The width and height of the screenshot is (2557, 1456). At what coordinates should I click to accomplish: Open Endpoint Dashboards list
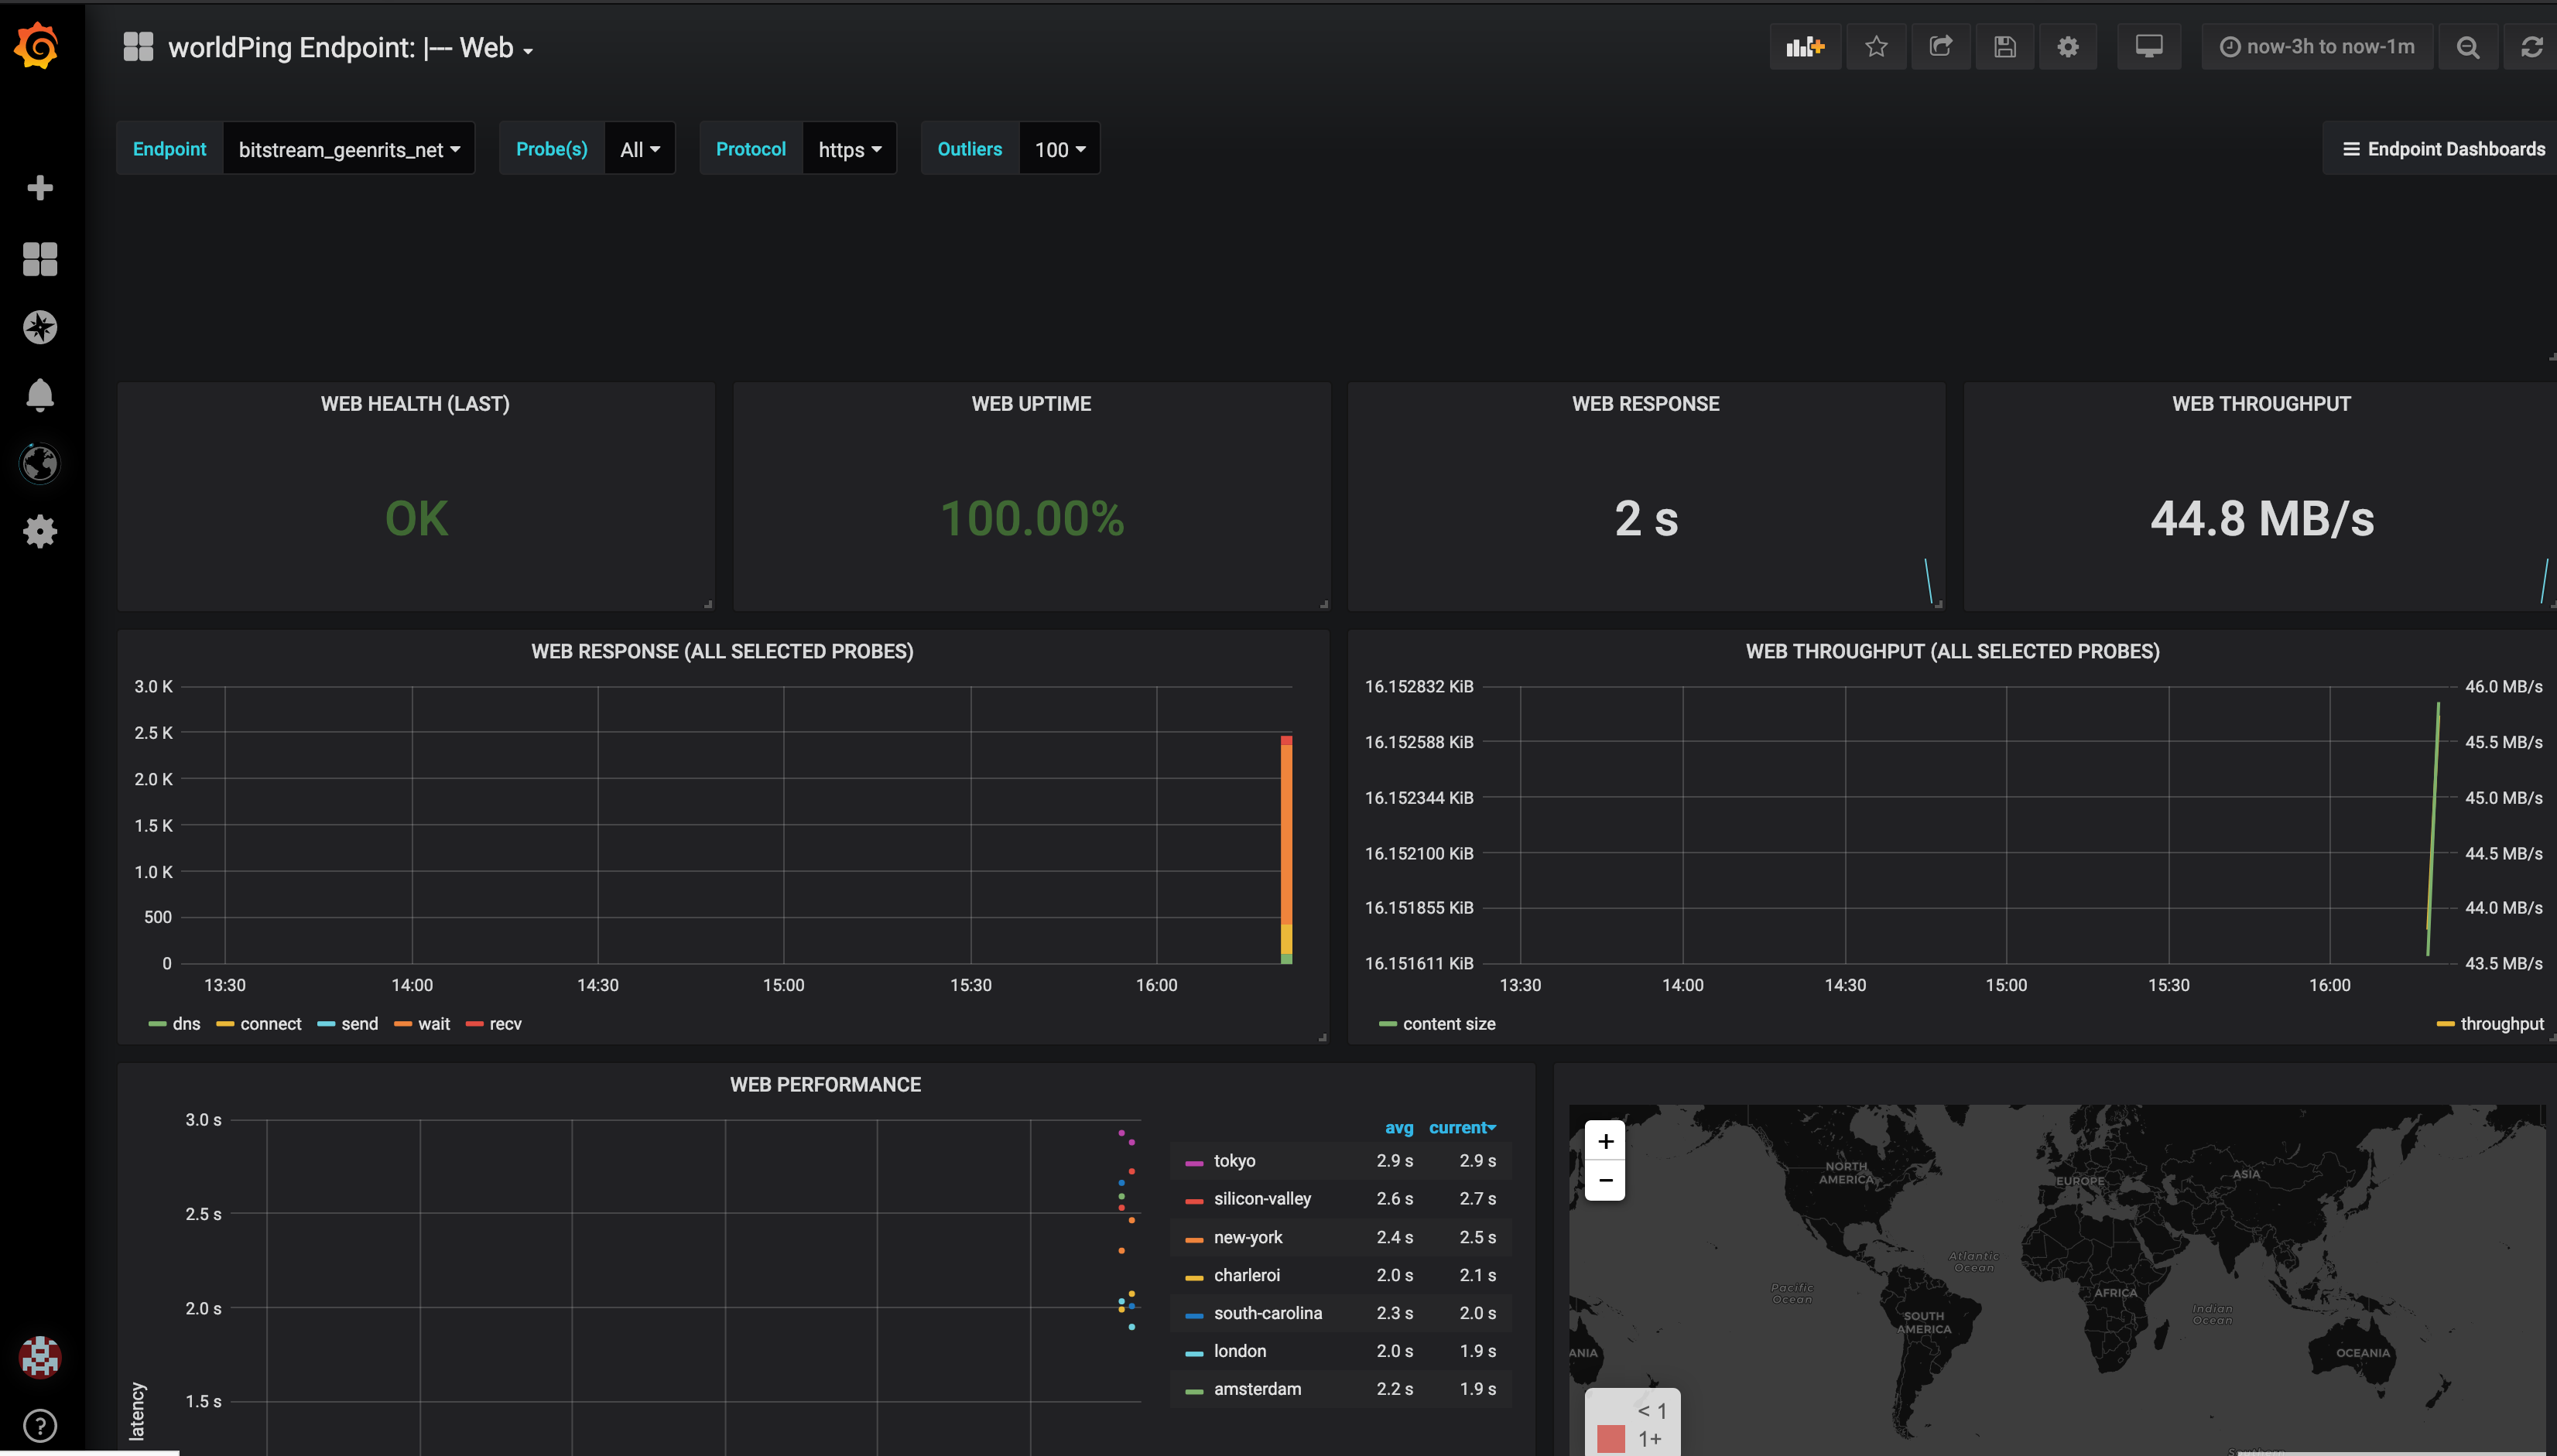click(2441, 148)
